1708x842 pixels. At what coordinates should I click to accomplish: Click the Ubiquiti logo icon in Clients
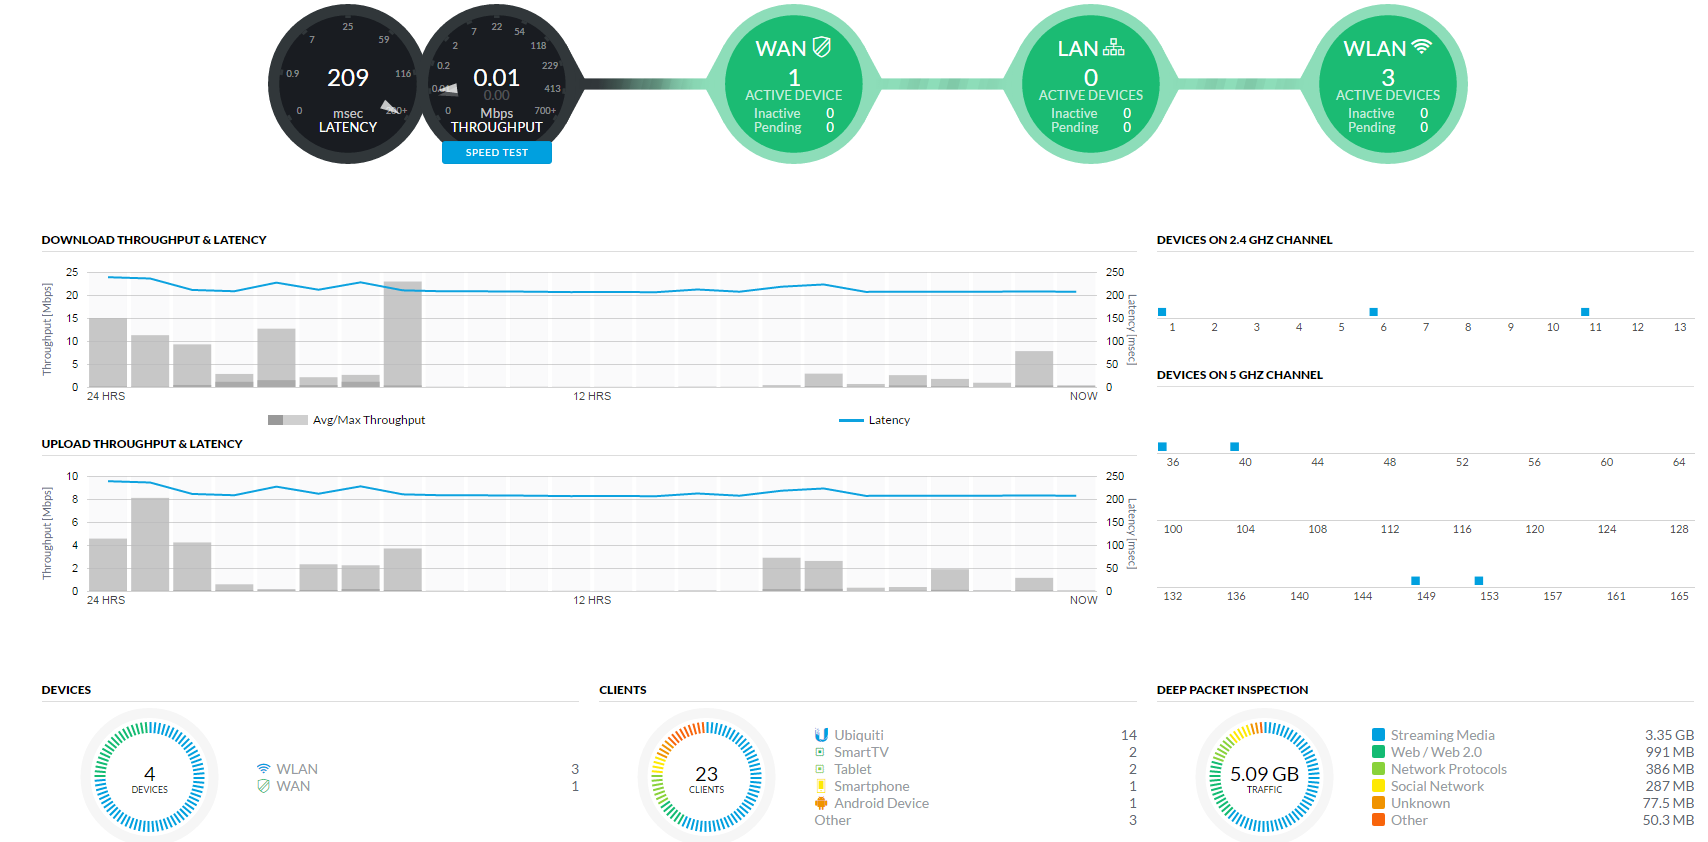(x=821, y=735)
